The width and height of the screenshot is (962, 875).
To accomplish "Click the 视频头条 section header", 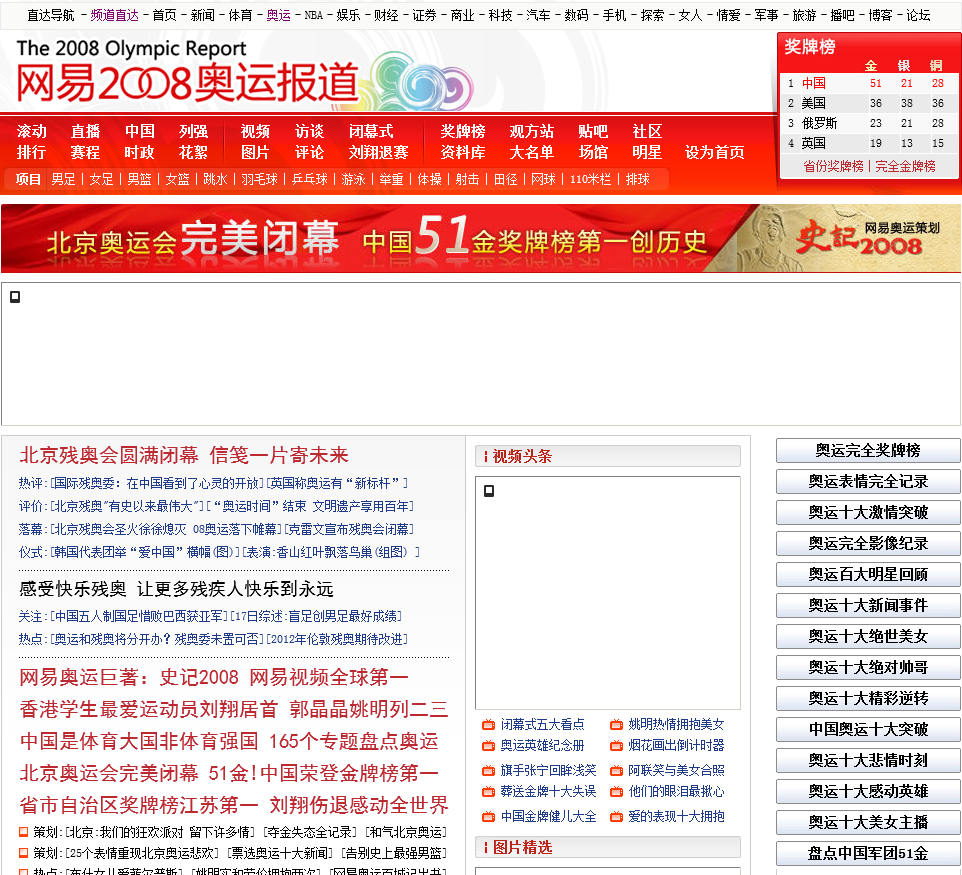I will pyautogui.click(x=607, y=456).
